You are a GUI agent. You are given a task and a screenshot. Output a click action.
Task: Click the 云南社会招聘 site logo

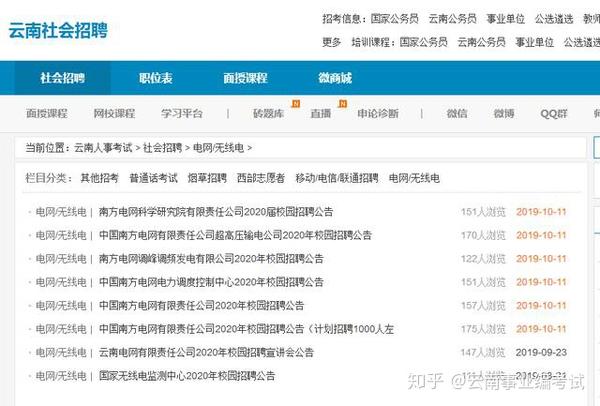(x=58, y=30)
